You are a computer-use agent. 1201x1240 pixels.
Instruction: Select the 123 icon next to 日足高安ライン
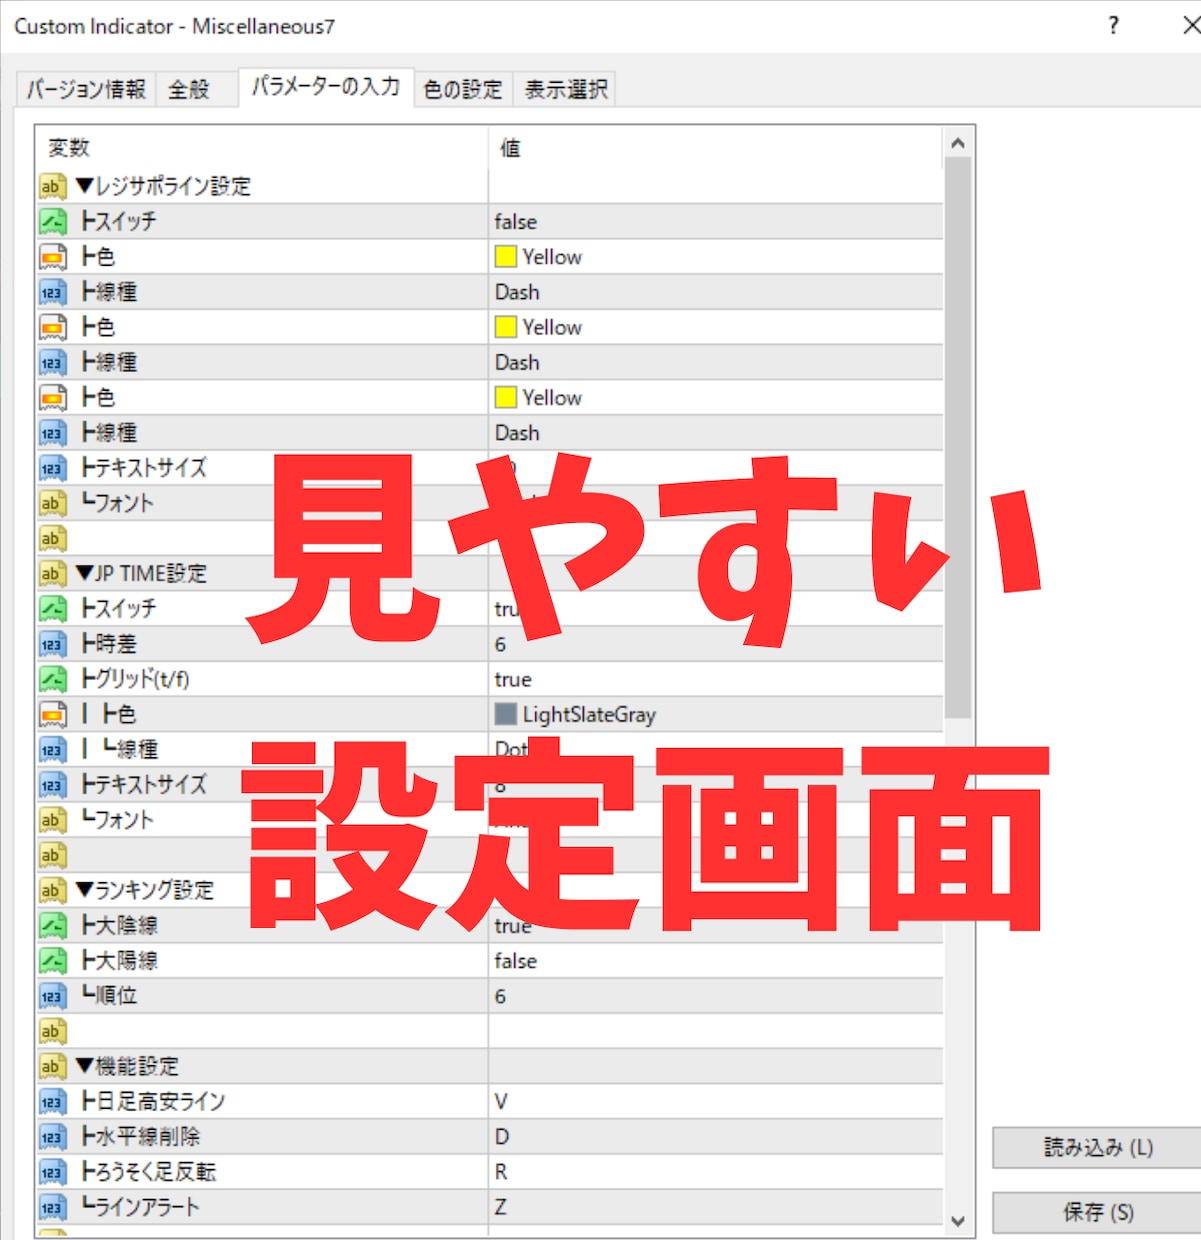pos(52,1101)
